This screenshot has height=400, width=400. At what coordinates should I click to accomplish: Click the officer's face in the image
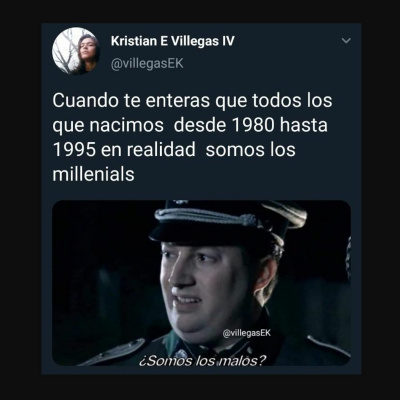click(x=205, y=287)
